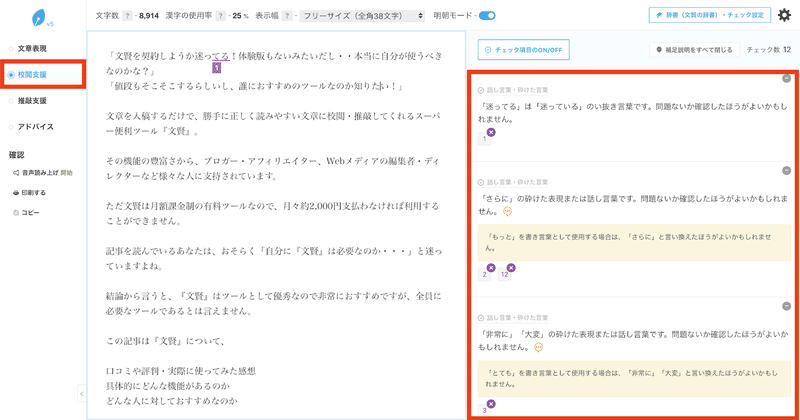Dismiss check 3 with purple X icon
Viewport: 800px width, 420px height.
pos(491,404)
